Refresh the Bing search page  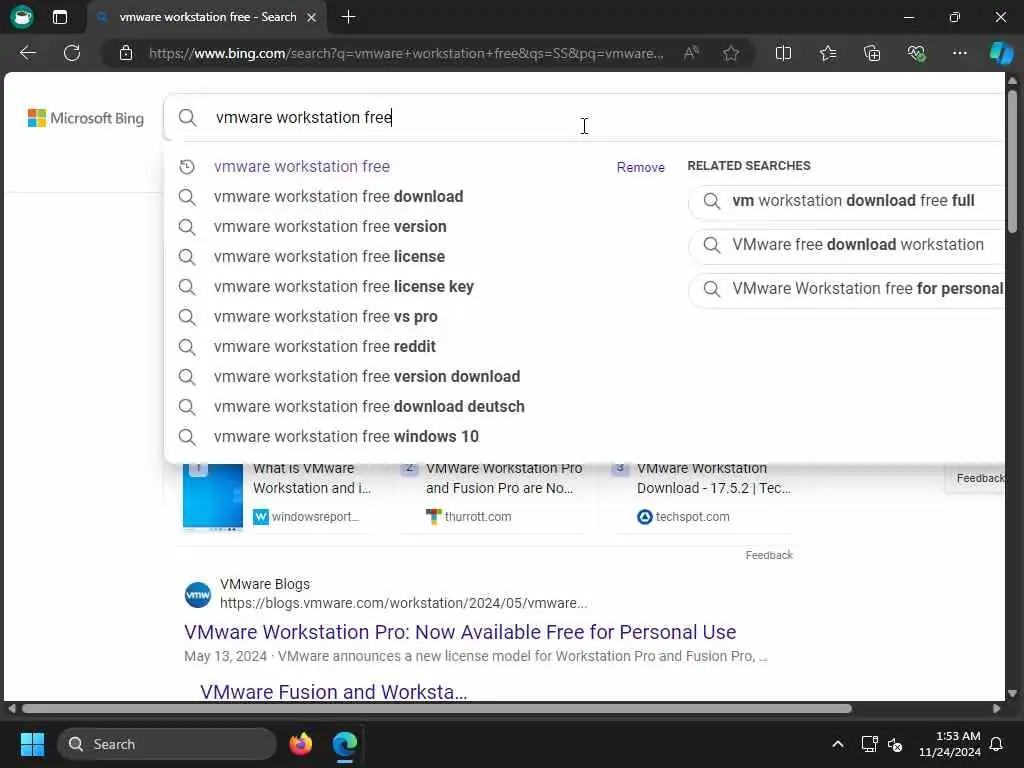click(x=72, y=53)
